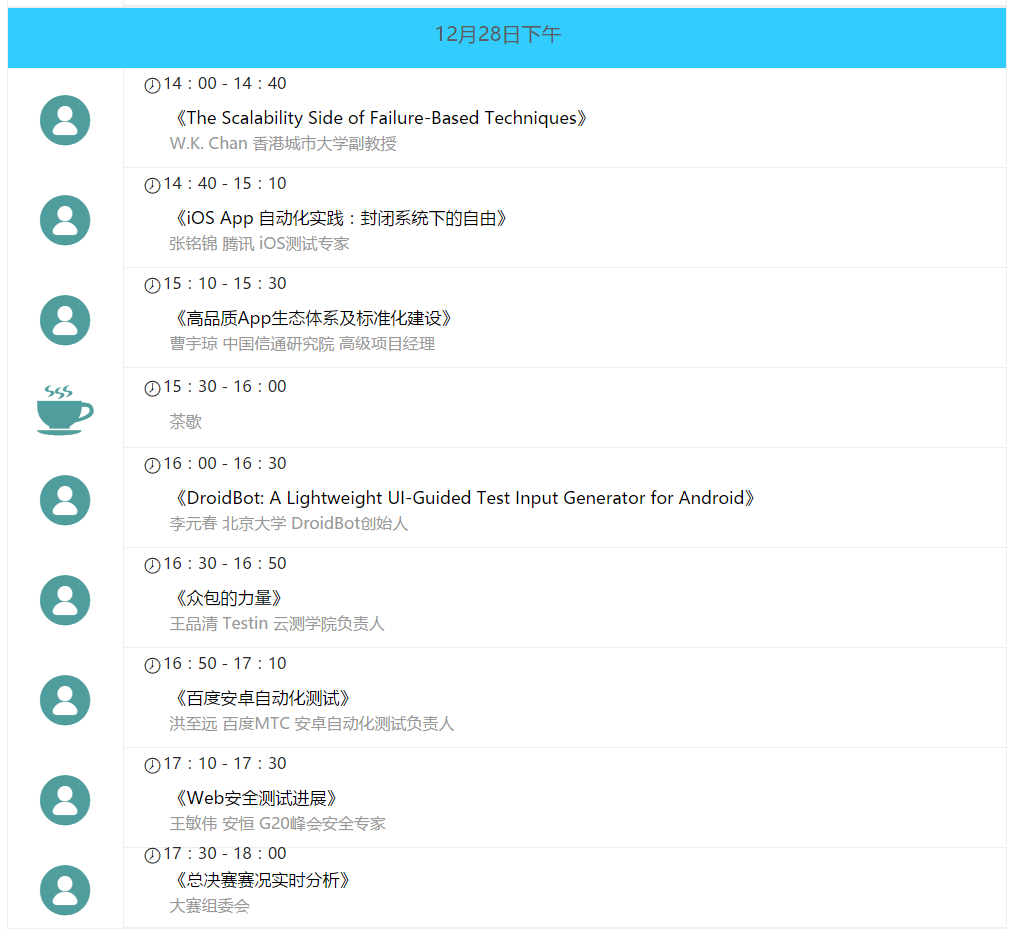The image size is (1026, 937).
Task: Click the time text '17 : 10 - 17 : 30'
Action: [x=225, y=764]
